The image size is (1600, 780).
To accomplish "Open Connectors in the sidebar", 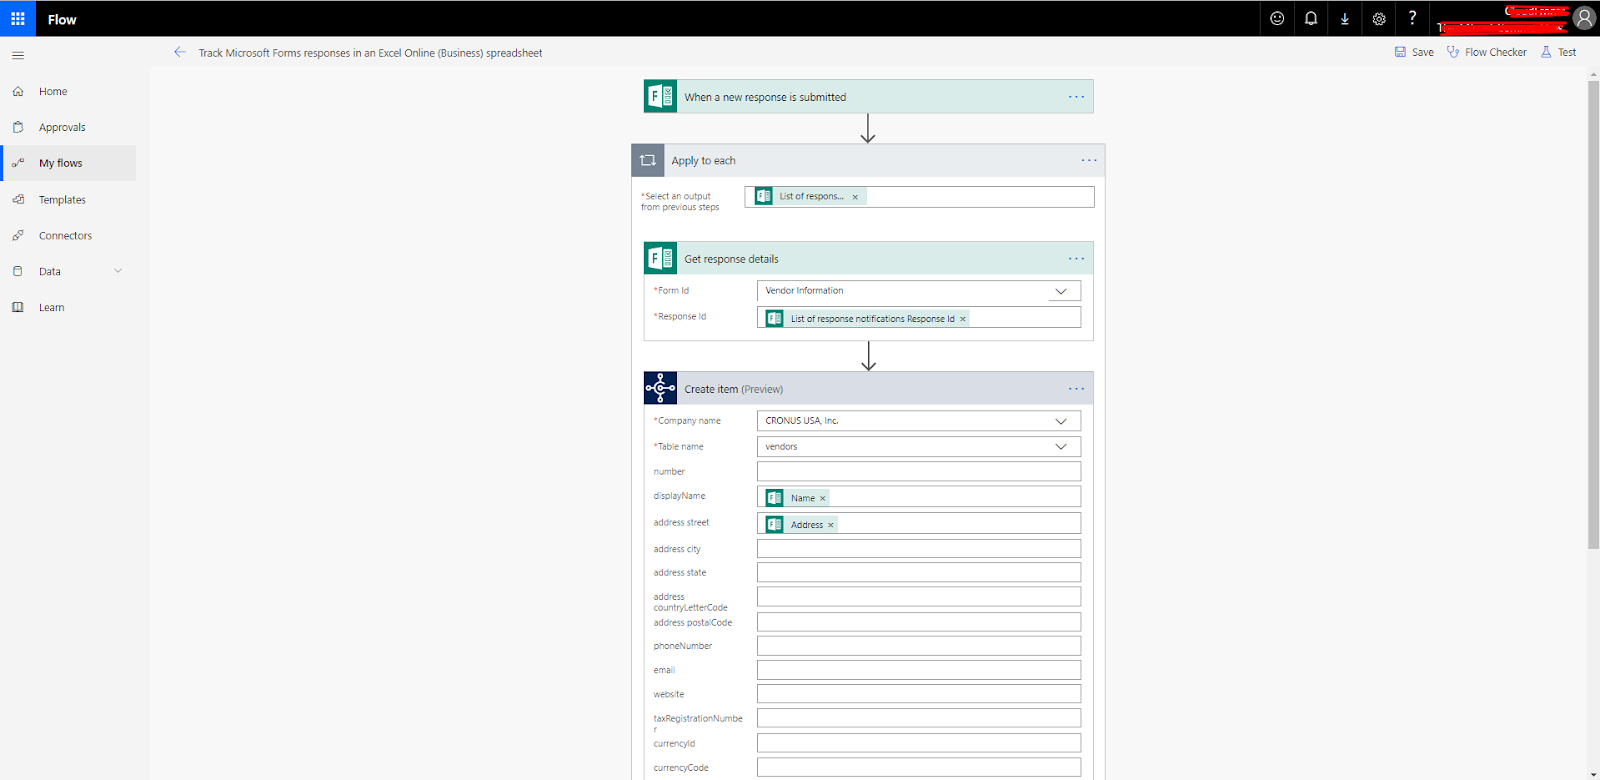I will coord(68,235).
